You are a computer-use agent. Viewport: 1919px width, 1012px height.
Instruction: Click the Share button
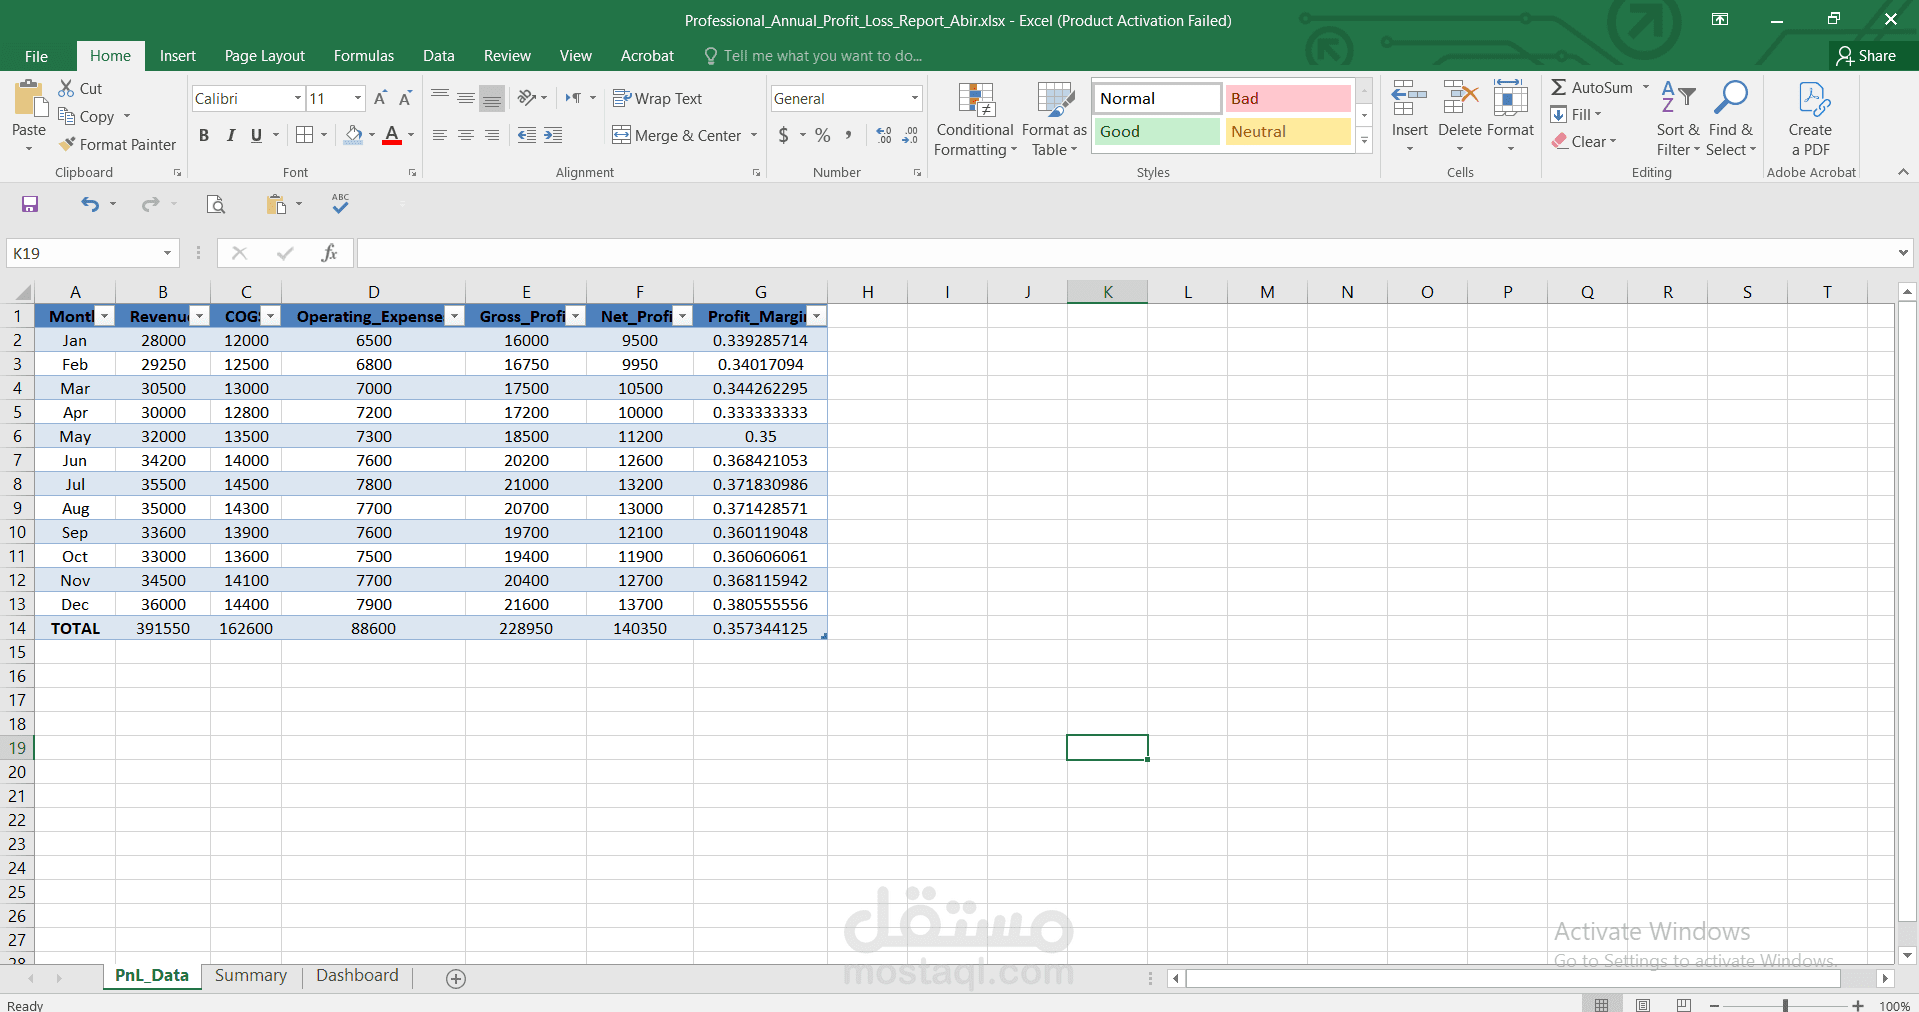pyautogui.click(x=1866, y=56)
